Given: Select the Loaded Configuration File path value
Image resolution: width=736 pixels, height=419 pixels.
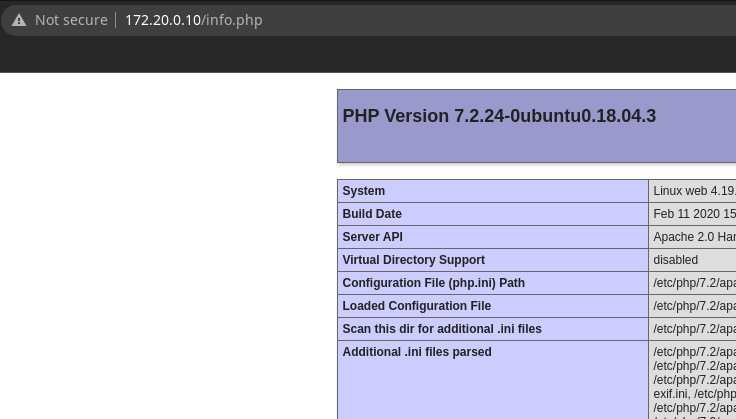Looking at the screenshot, I should [x=693, y=306].
